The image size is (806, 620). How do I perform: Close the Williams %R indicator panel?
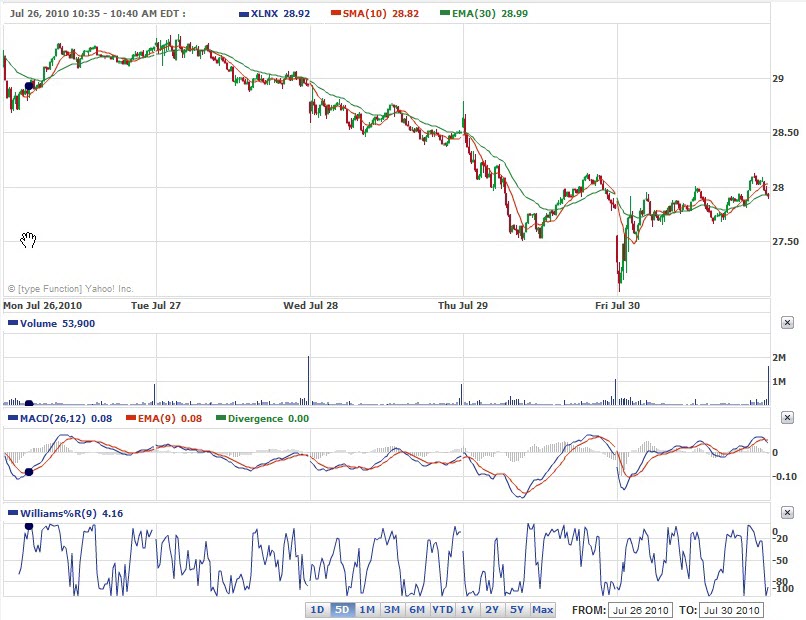(x=787, y=513)
